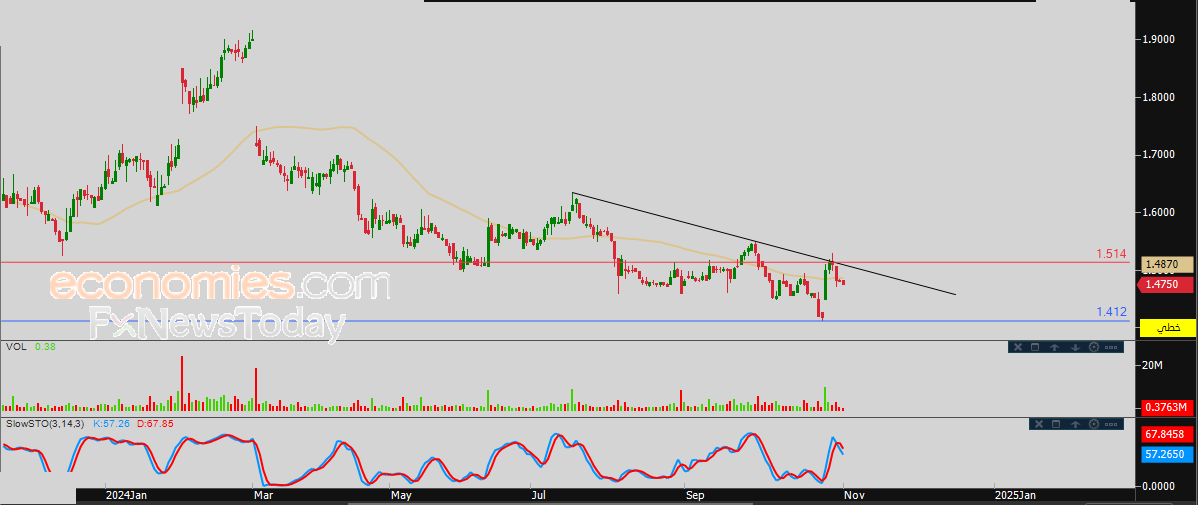1198x505 pixels.
Task: Close the SlowSTO indicator panel
Action: (x=1039, y=424)
